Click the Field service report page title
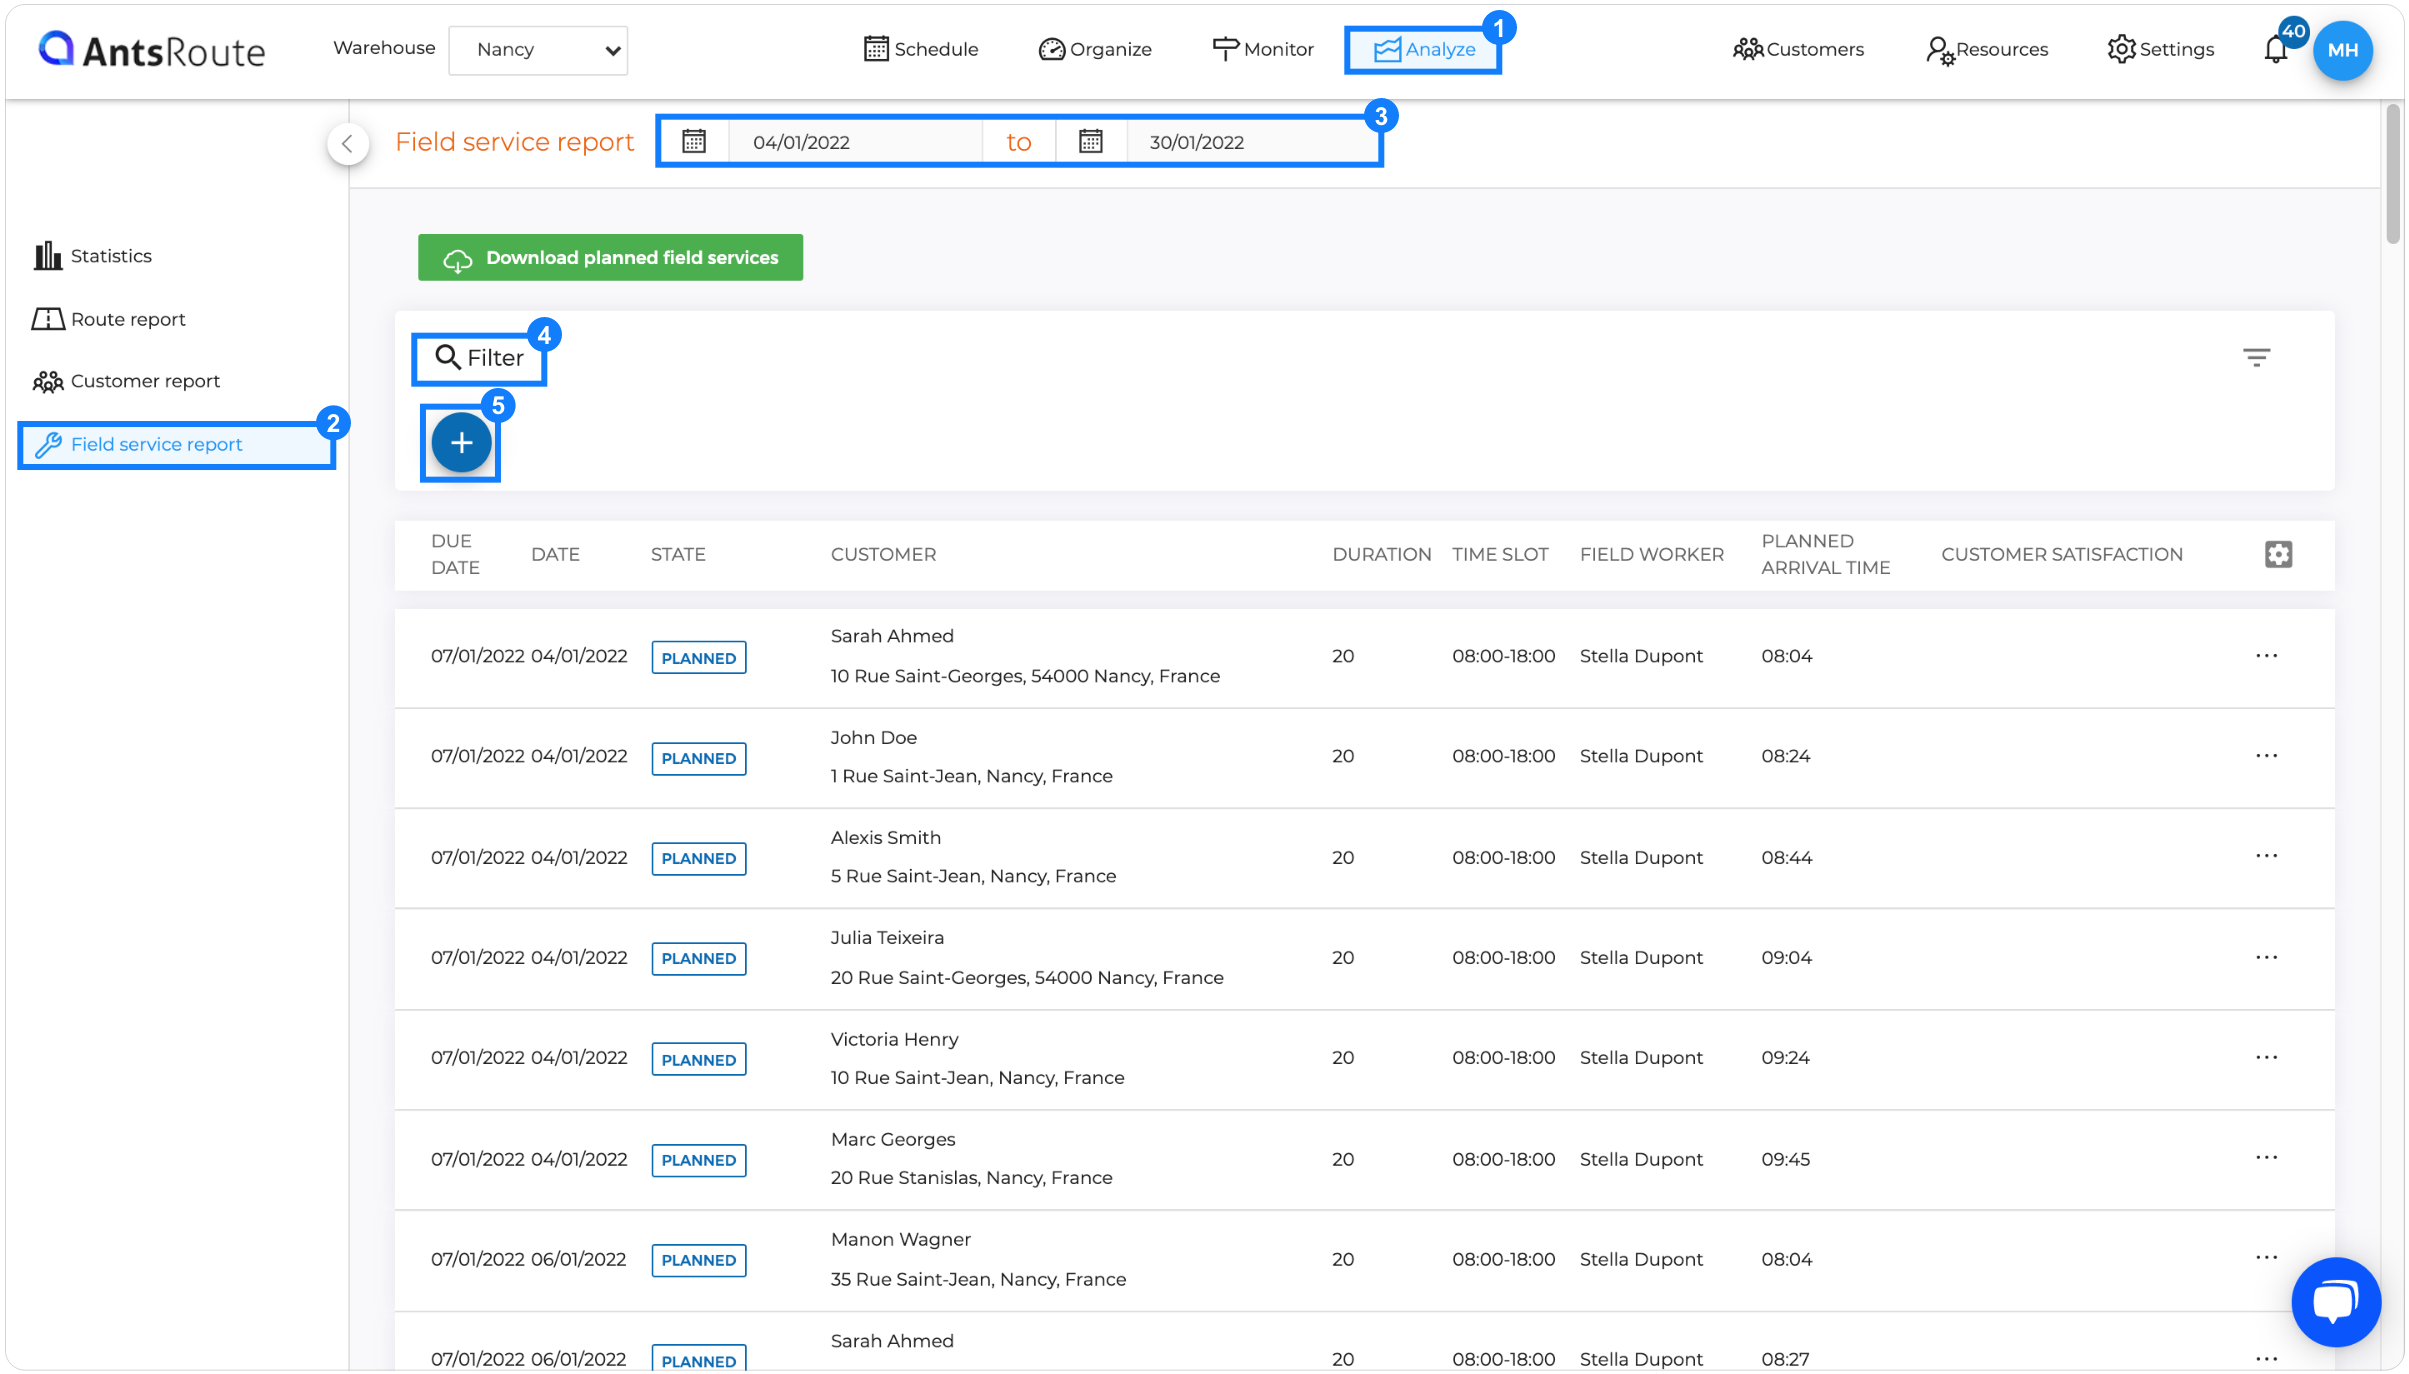 (514, 142)
